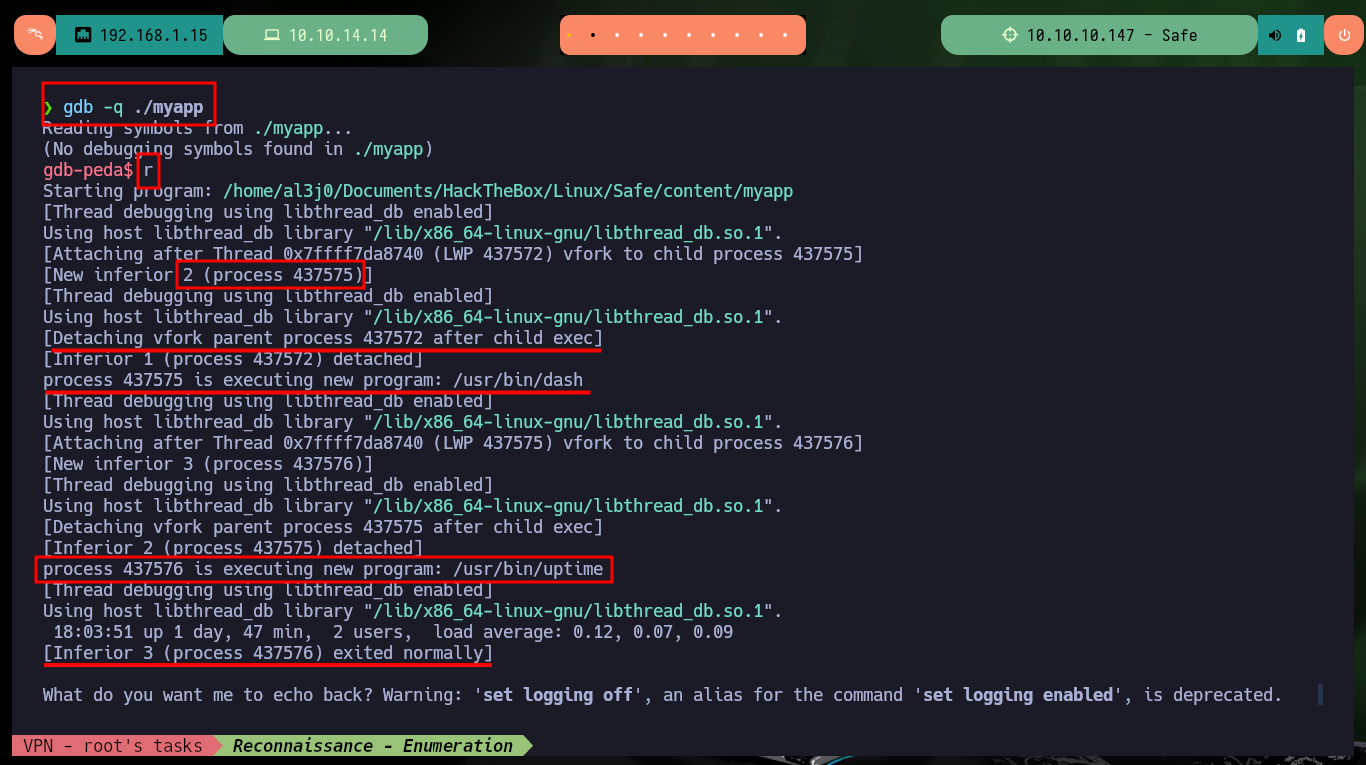
Task: Switch to the second workspace dot
Action: tap(593, 35)
